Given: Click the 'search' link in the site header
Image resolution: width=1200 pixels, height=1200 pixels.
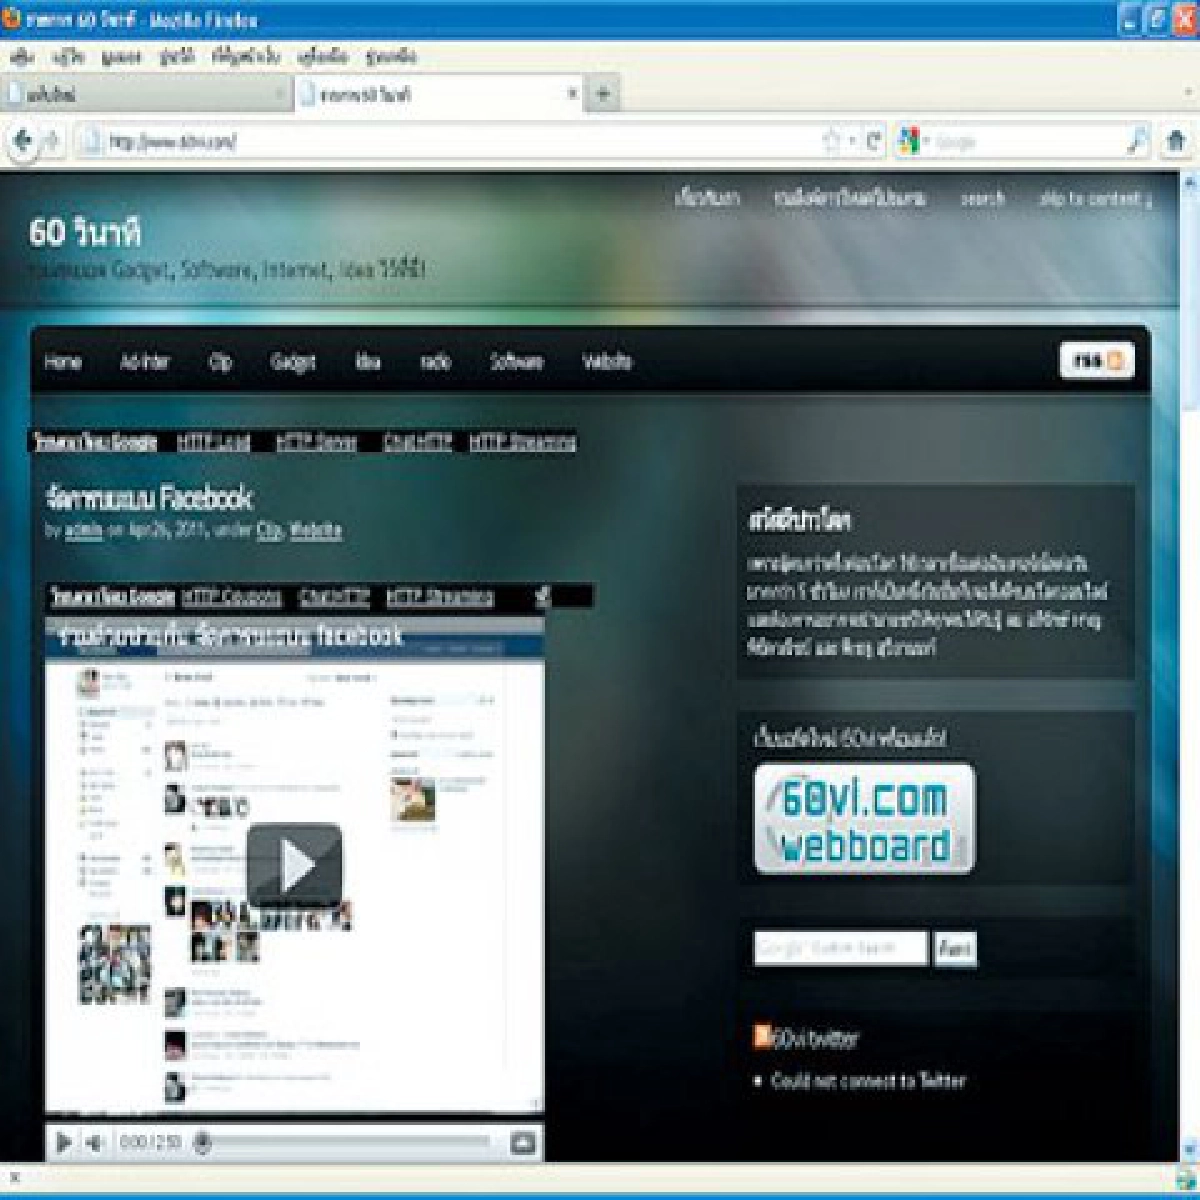Looking at the screenshot, I should pyautogui.click(x=982, y=199).
